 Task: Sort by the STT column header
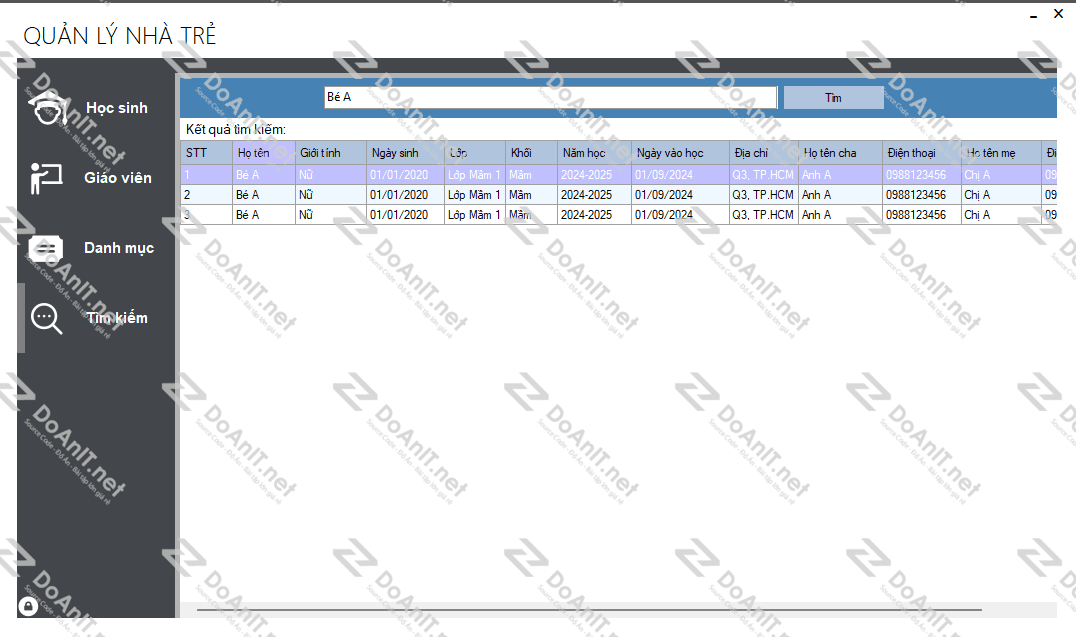pos(207,153)
